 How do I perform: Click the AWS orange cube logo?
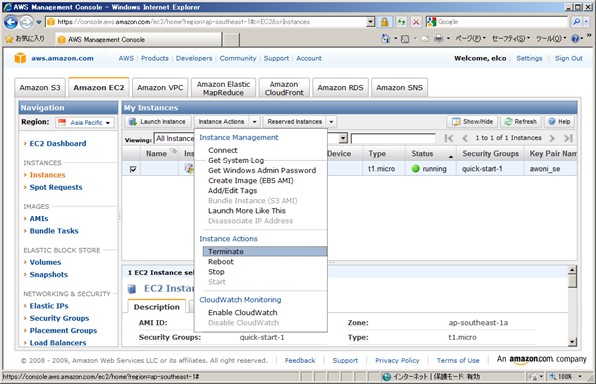pos(20,58)
